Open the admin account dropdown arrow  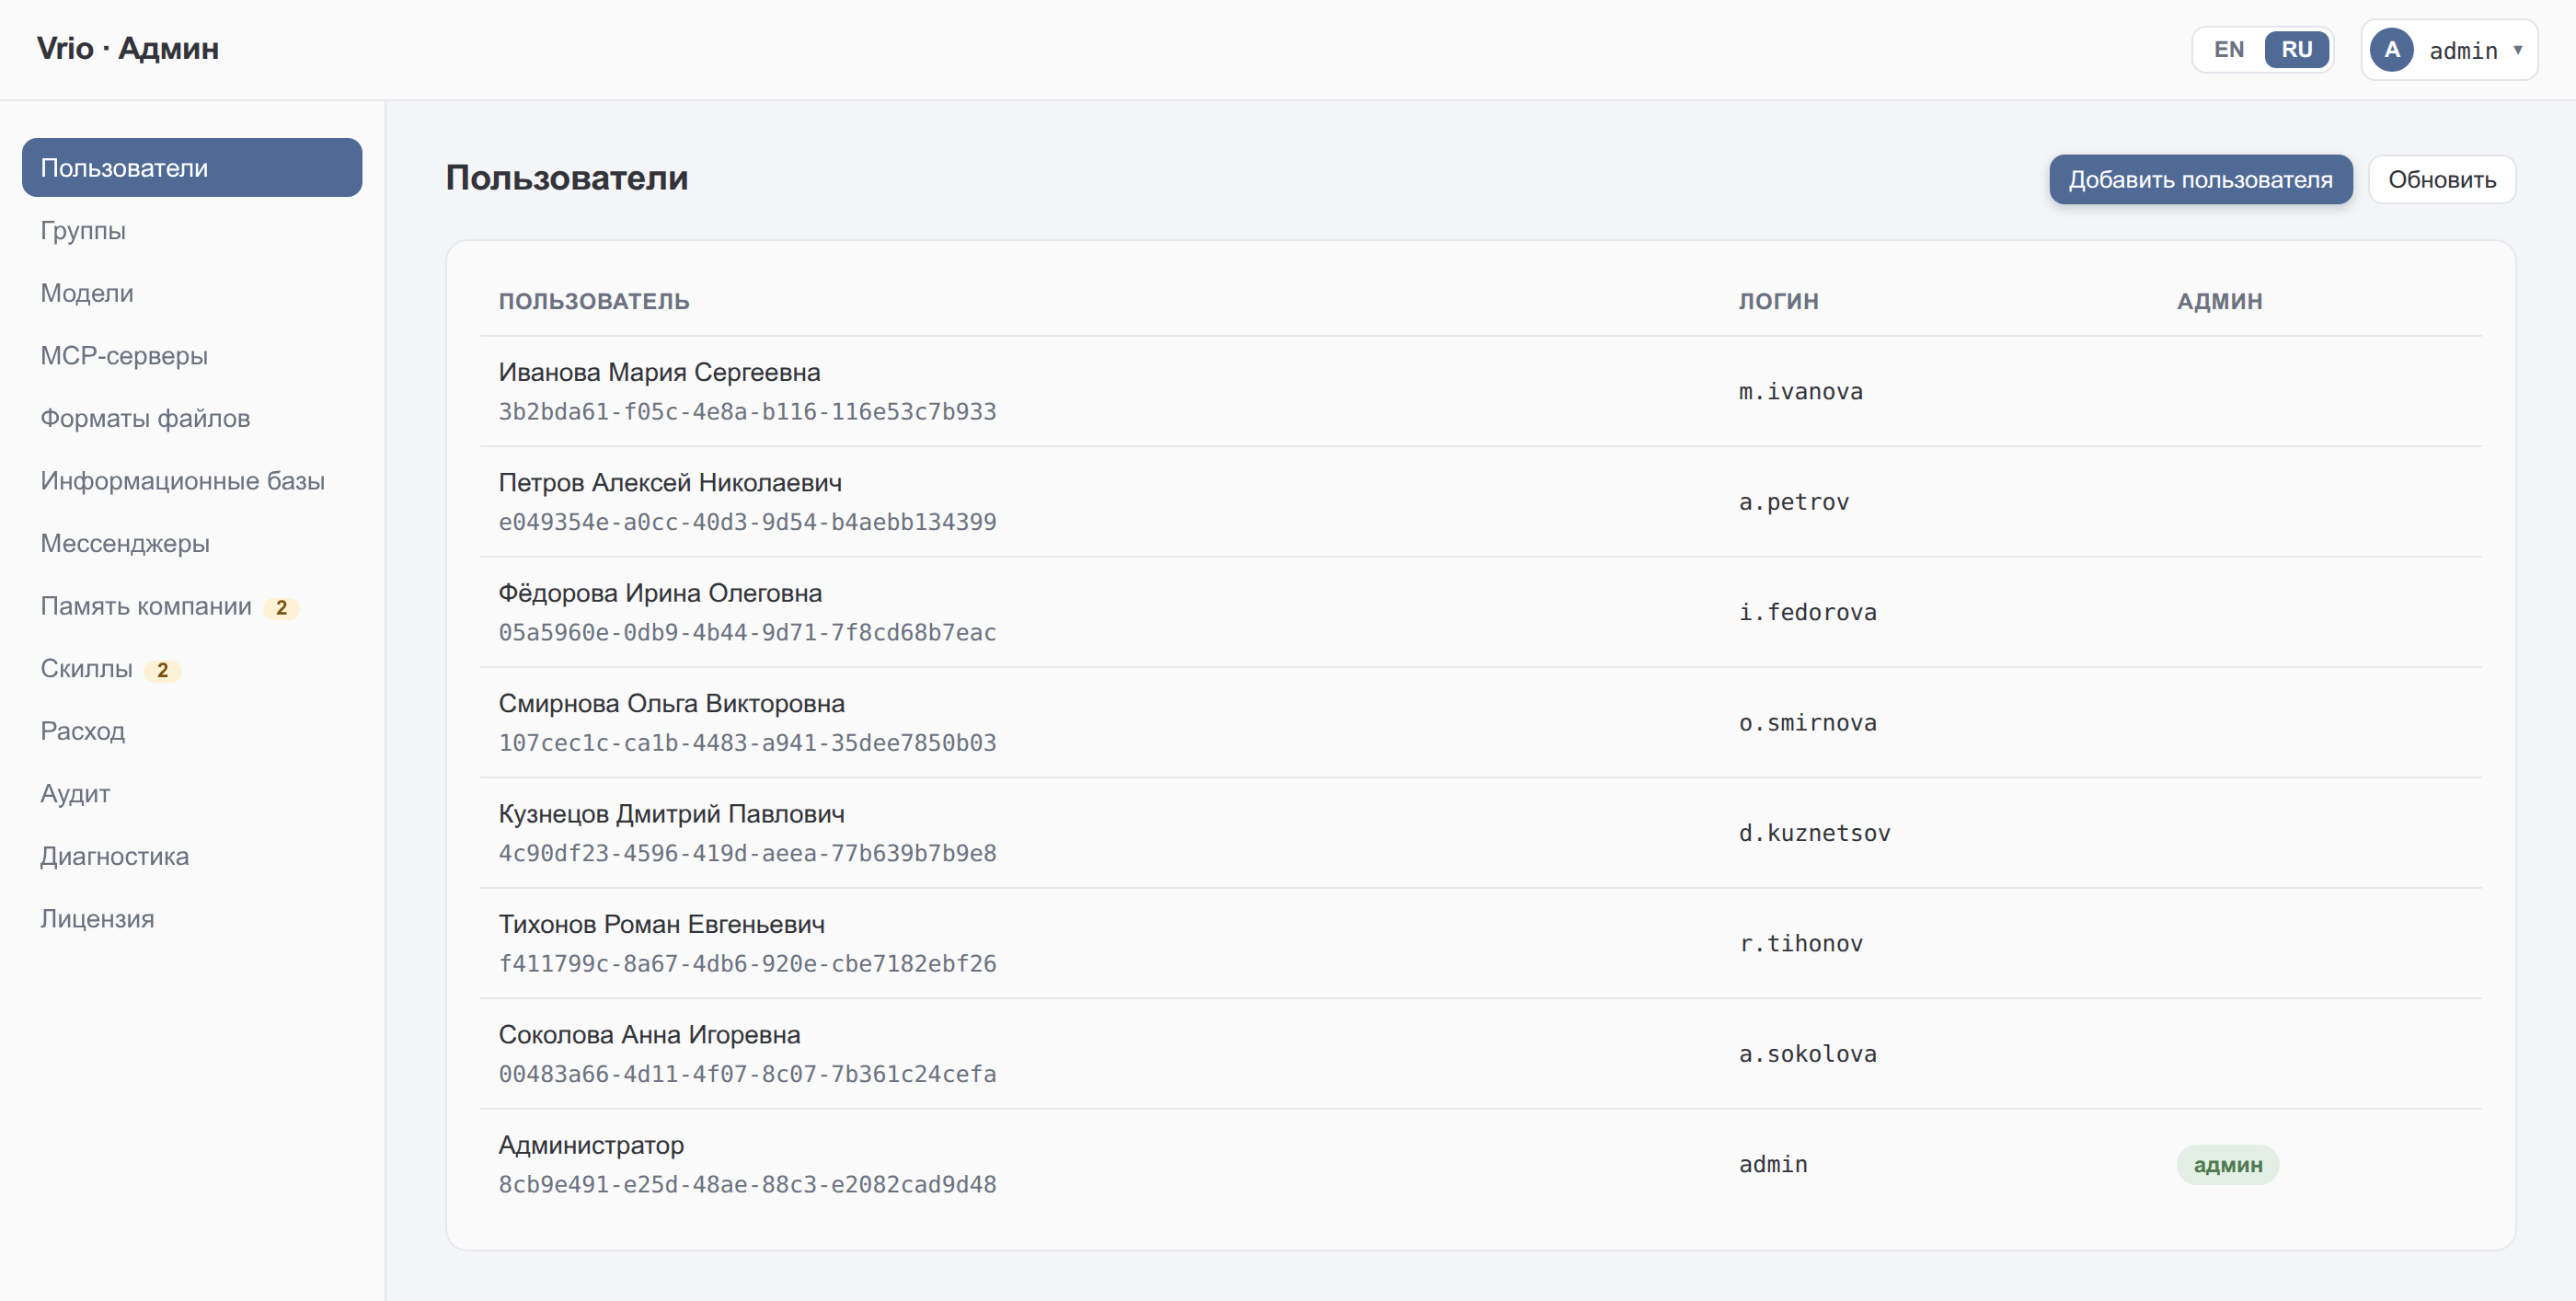pyautogui.click(x=2517, y=50)
